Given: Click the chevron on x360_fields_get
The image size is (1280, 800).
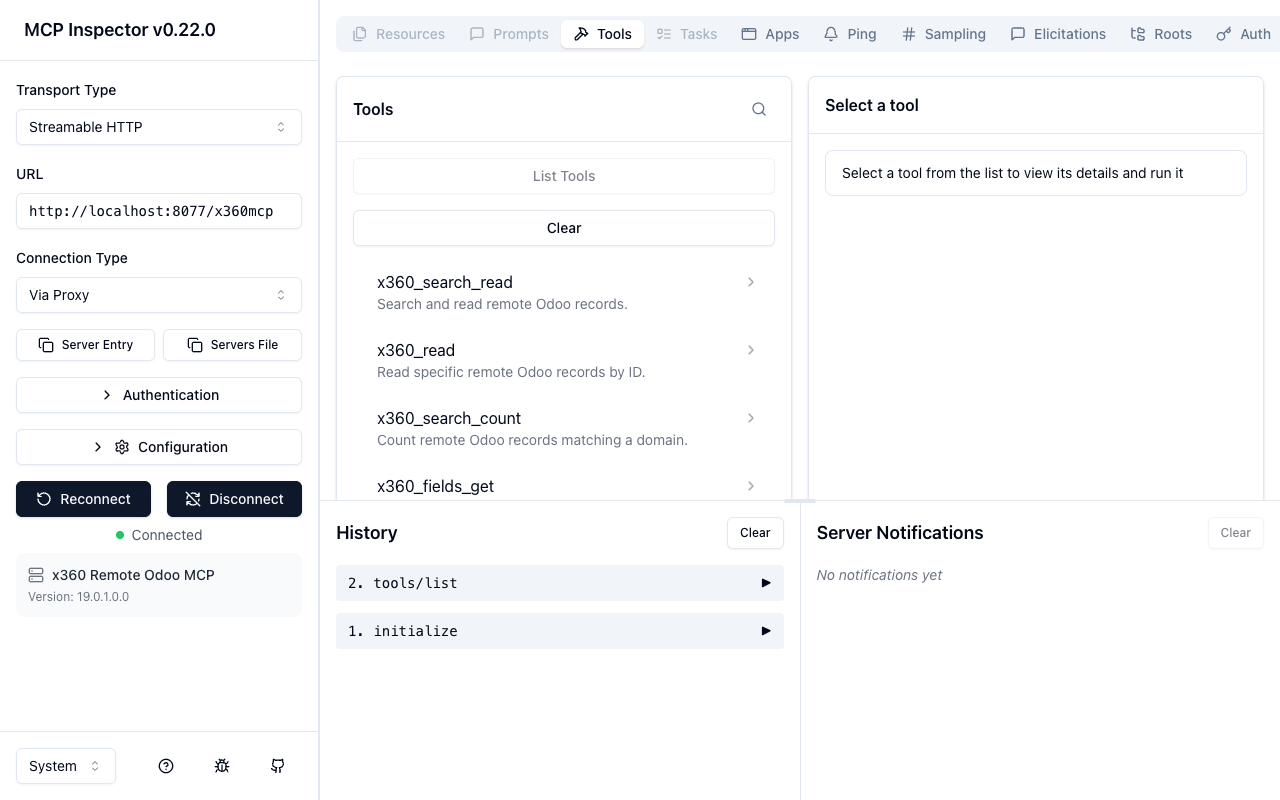Looking at the screenshot, I should [751, 486].
